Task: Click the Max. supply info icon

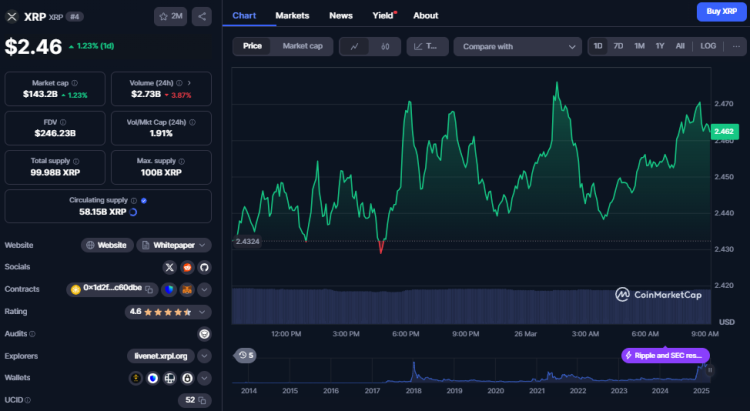Action: pyautogui.click(x=182, y=161)
